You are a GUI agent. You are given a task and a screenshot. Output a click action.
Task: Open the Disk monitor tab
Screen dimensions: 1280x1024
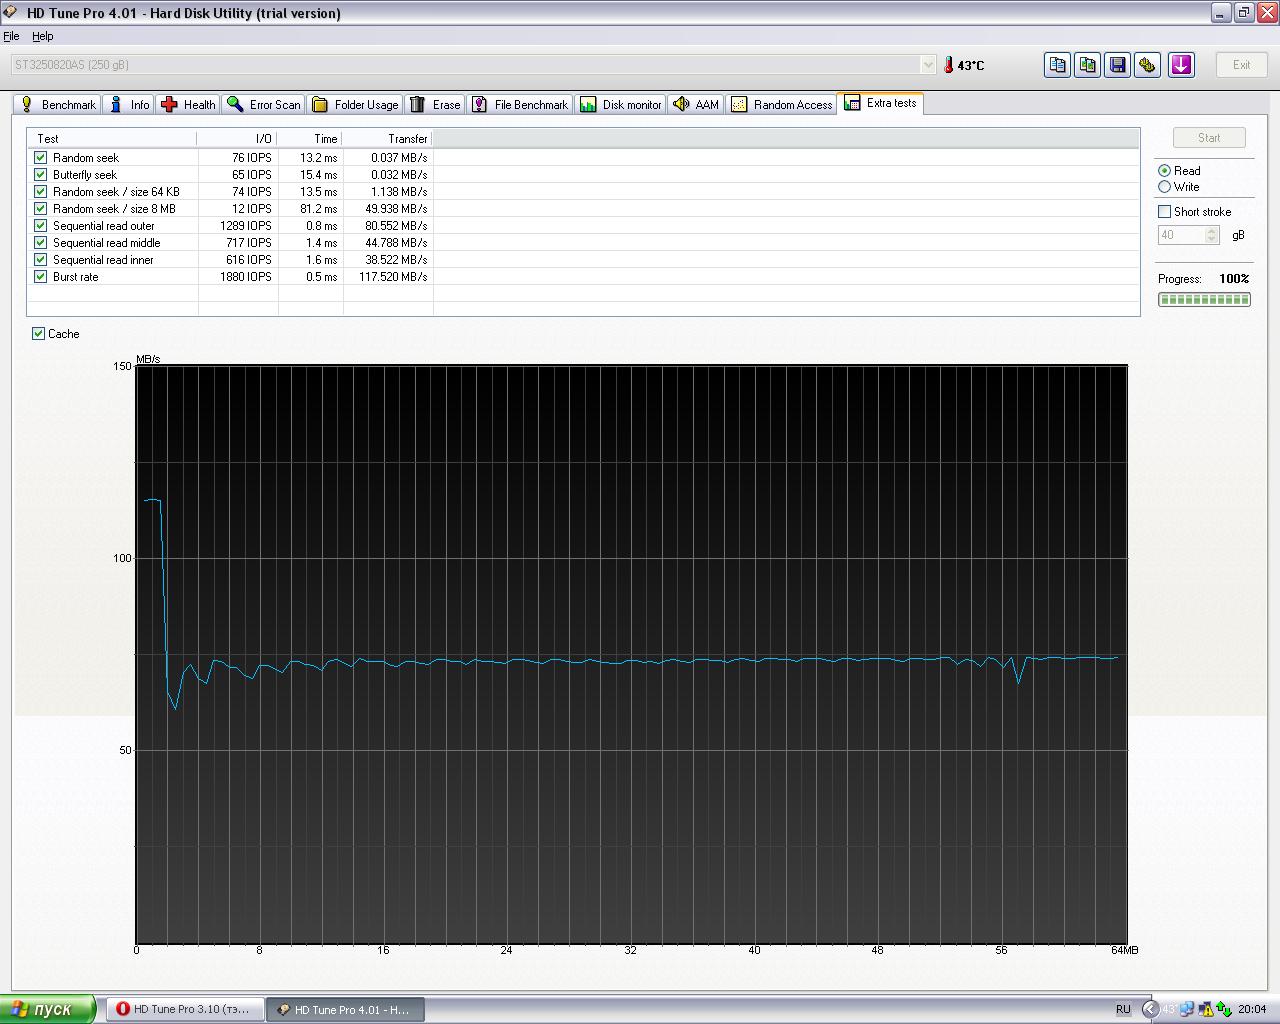621,105
